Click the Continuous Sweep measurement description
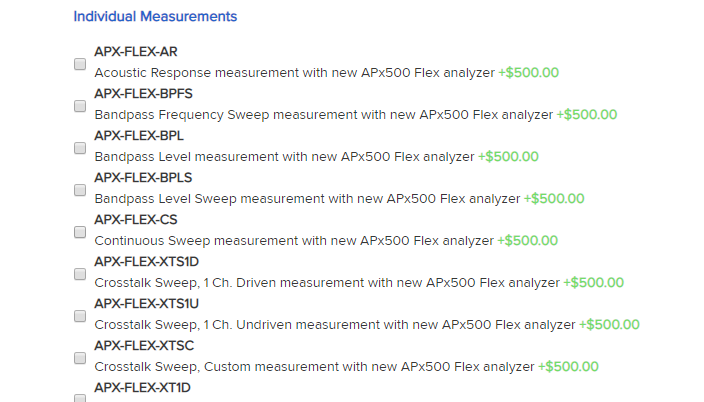The width and height of the screenshot is (704, 402). [x=294, y=241]
